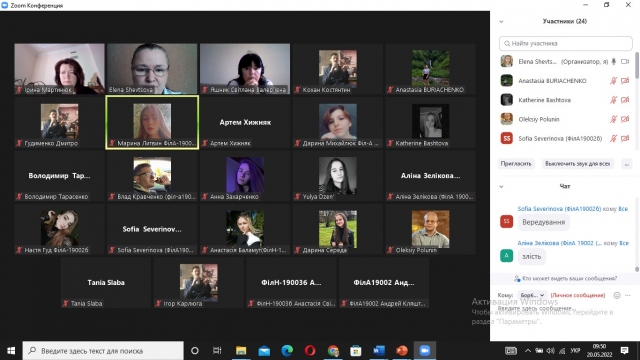640x360 pixels.
Task: Select Oleksiy Polunin avatar in participants
Action: click(x=507, y=119)
